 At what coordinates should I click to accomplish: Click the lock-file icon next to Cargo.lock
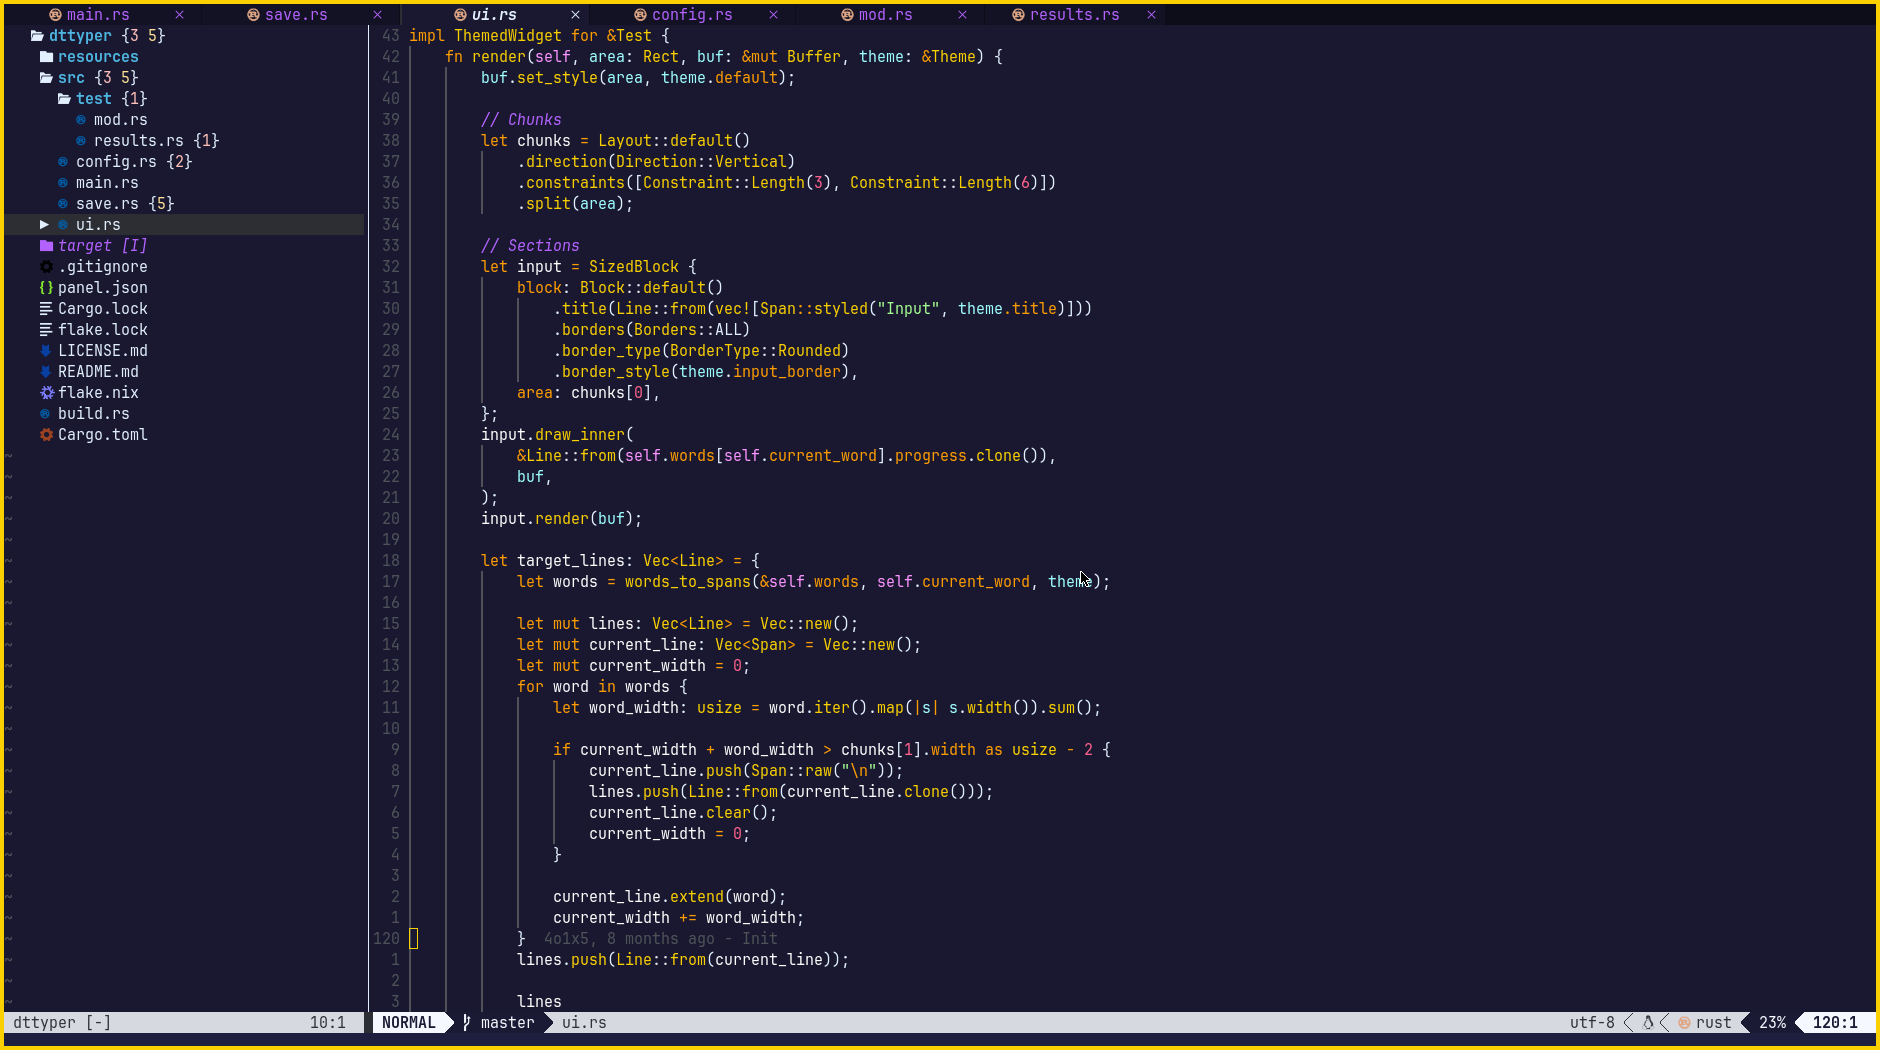[46, 309]
